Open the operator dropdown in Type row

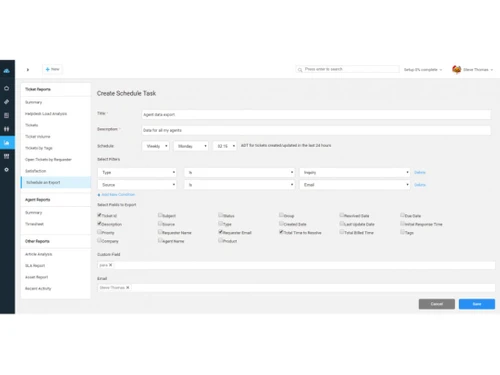coord(239,172)
